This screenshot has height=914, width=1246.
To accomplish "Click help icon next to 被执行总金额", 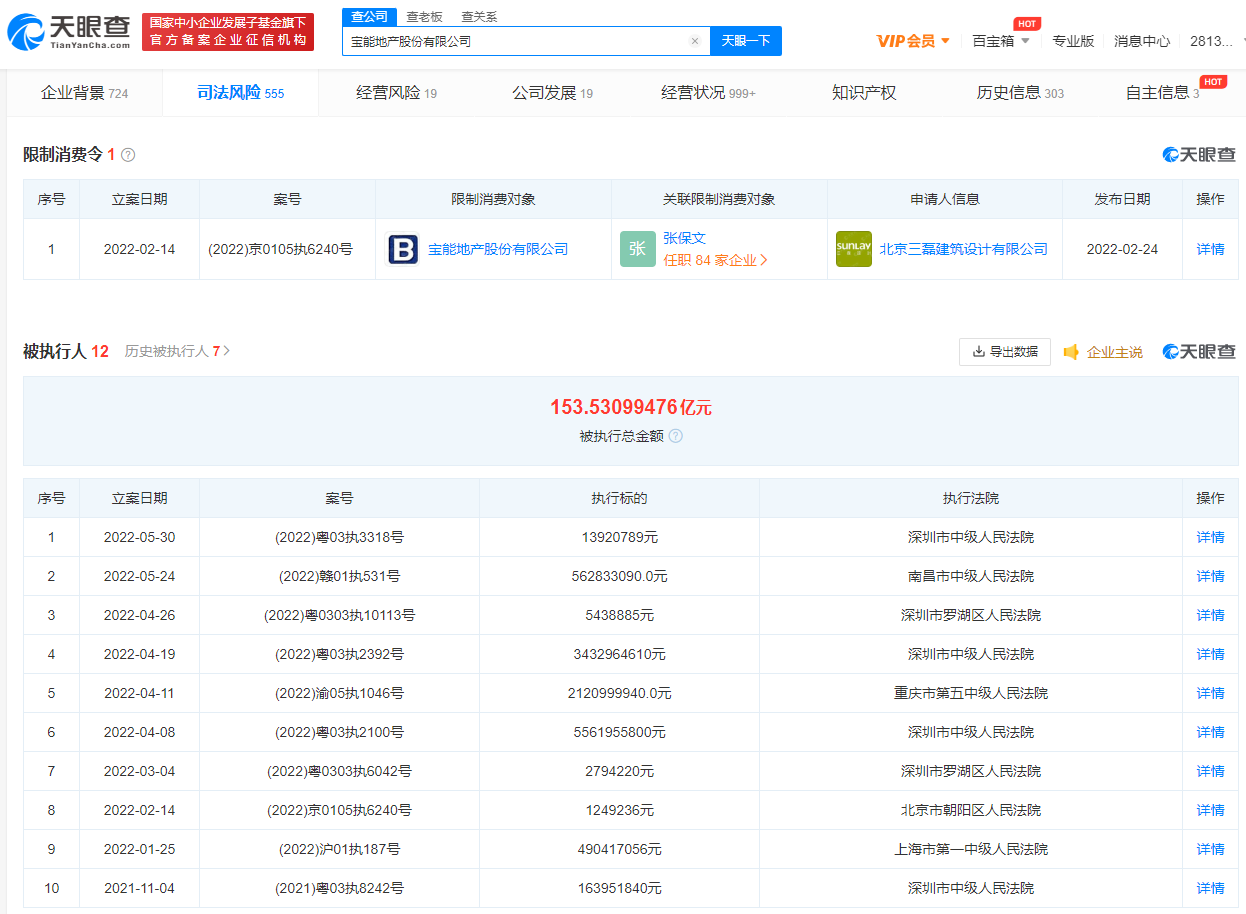I will point(676,436).
